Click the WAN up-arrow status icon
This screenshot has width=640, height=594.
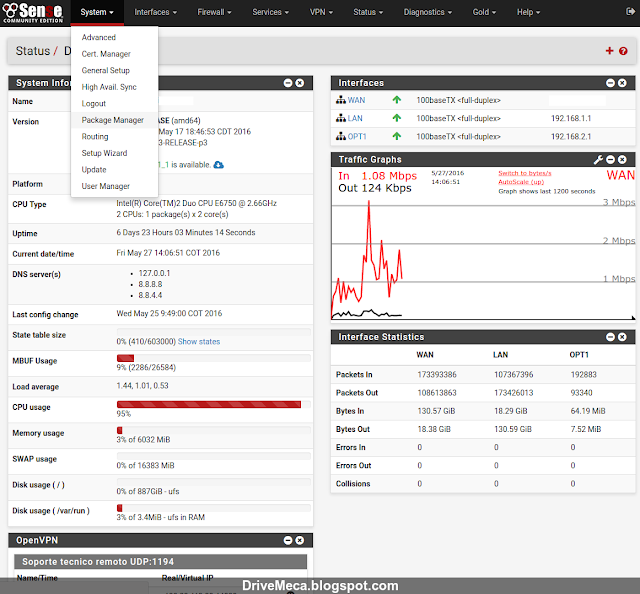coord(397,100)
